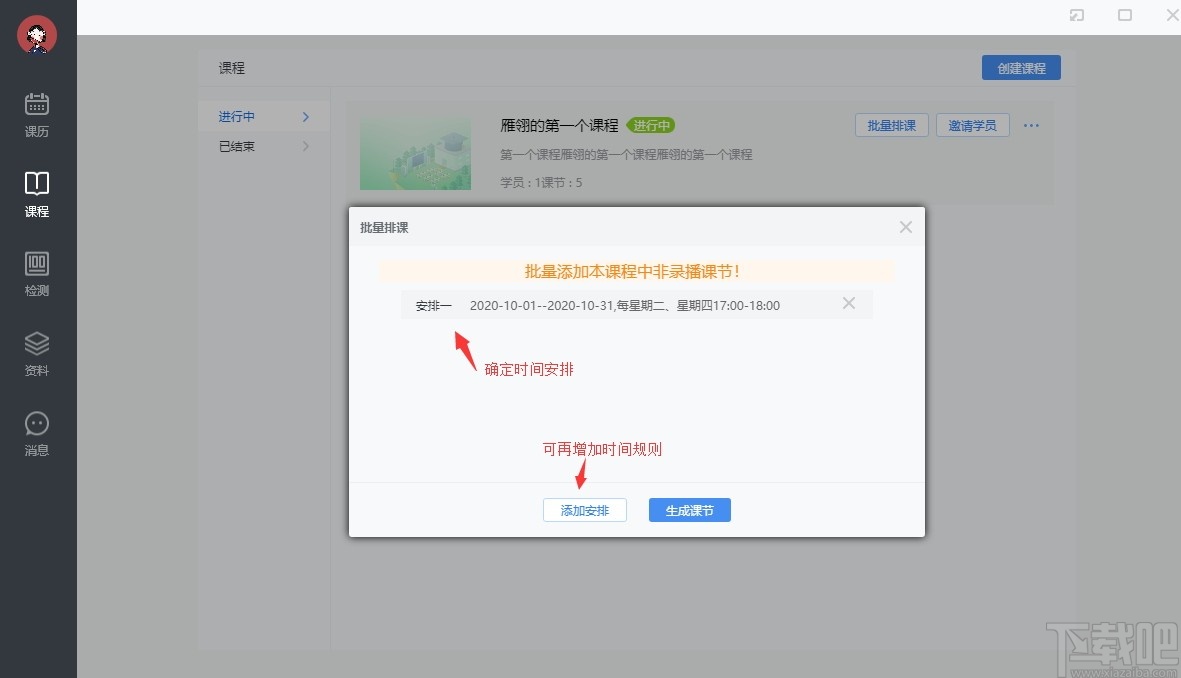Viewport: 1181px width, 678px height.
Task: Switch to the 已结束 tab
Action: 235,146
